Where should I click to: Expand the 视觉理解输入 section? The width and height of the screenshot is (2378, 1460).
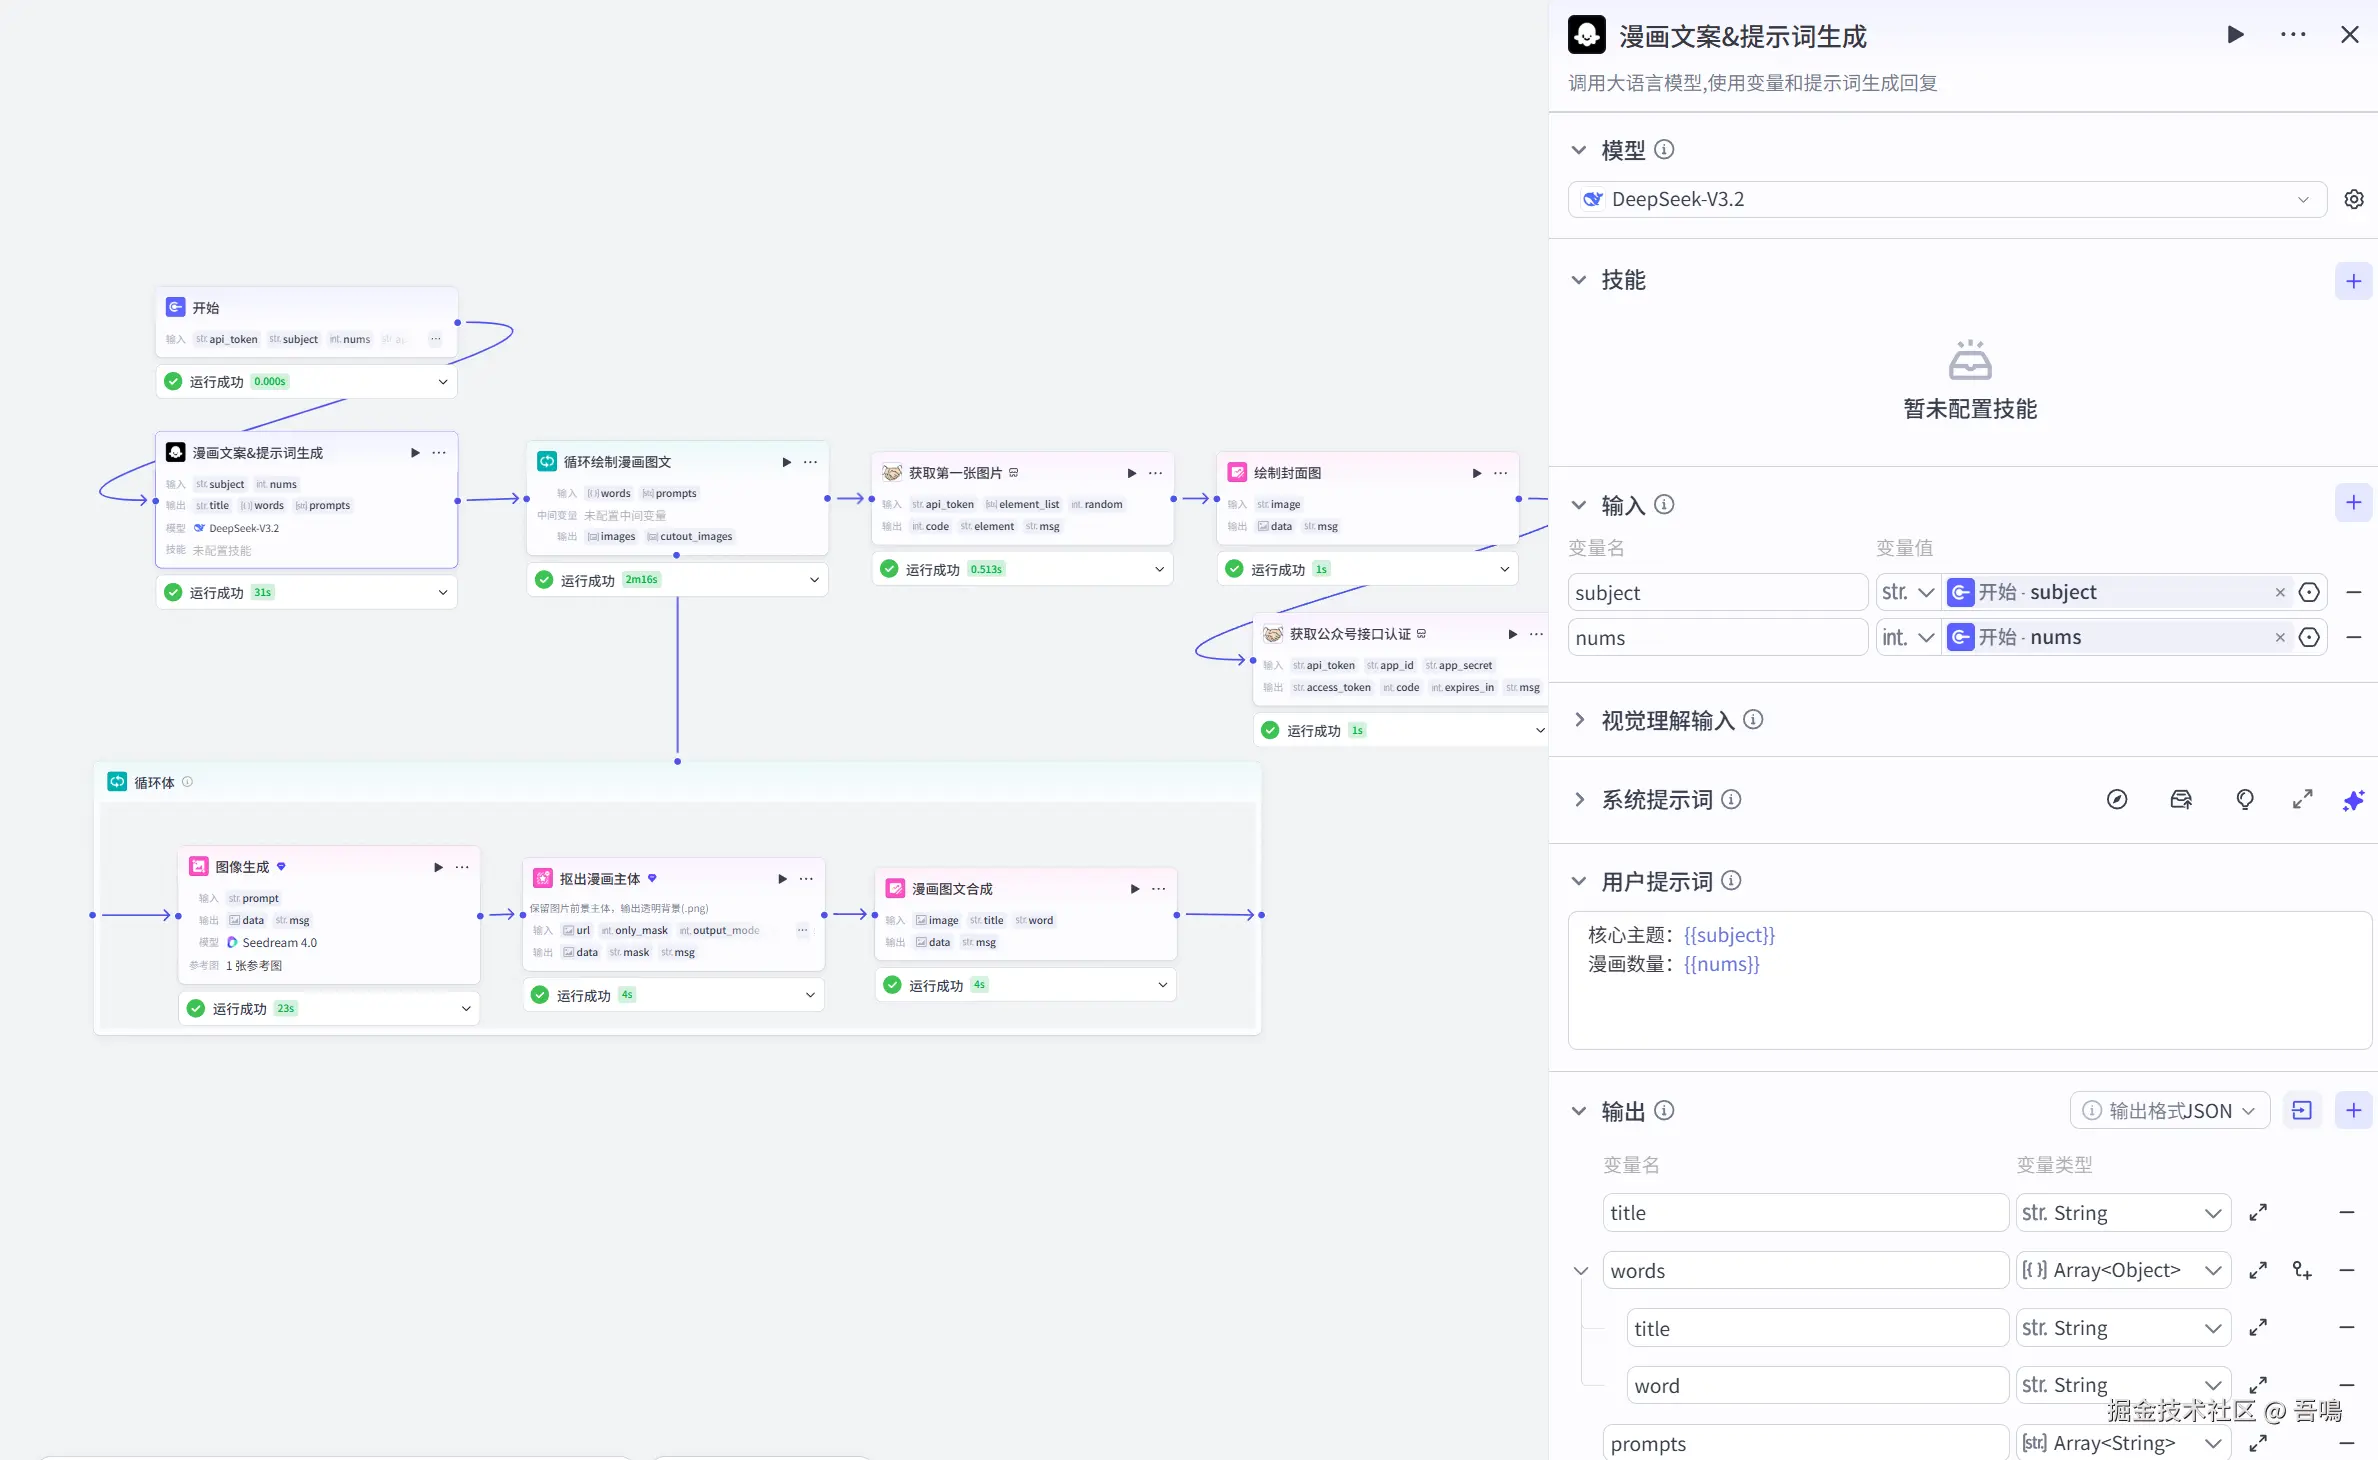point(1579,720)
